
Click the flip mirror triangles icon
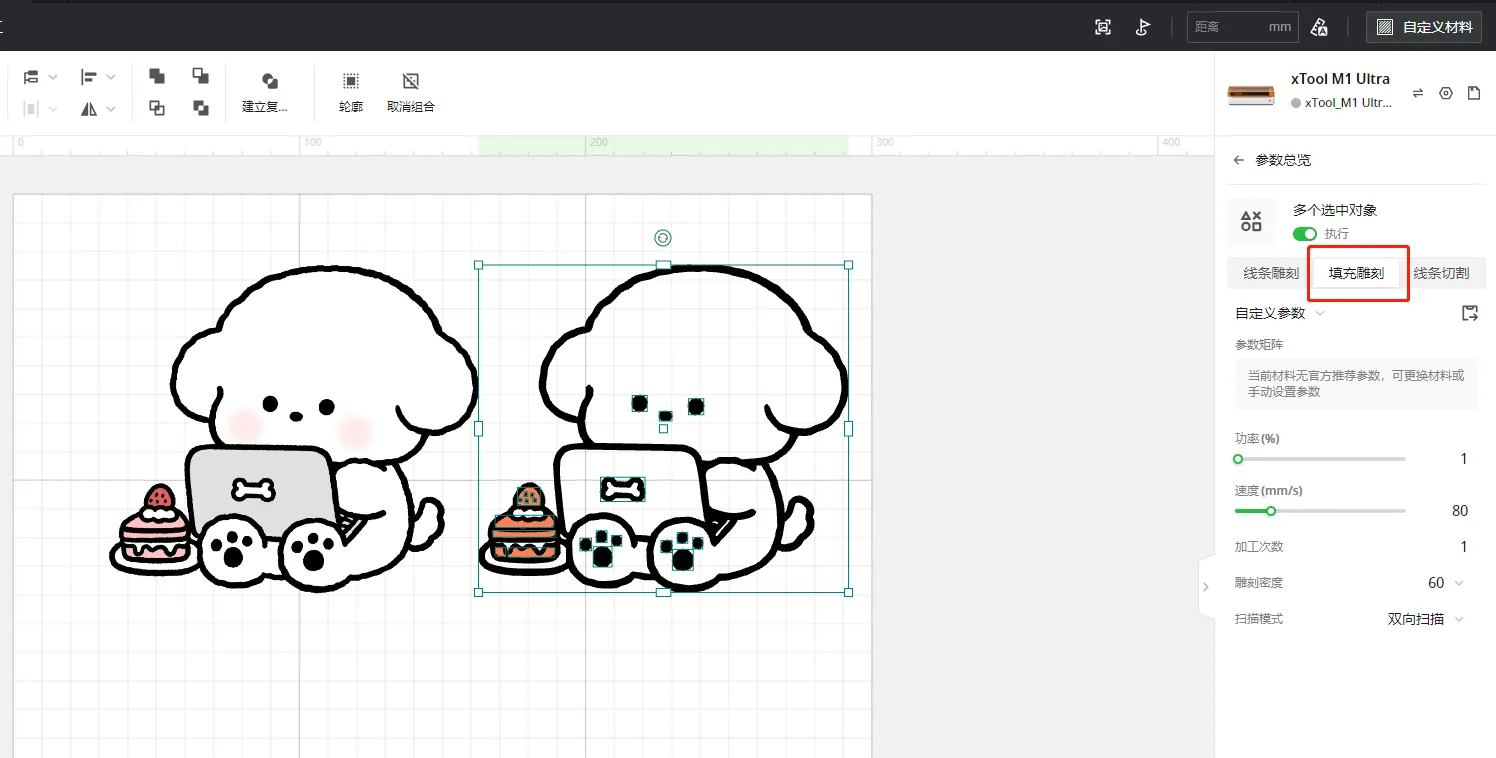[x=89, y=109]
